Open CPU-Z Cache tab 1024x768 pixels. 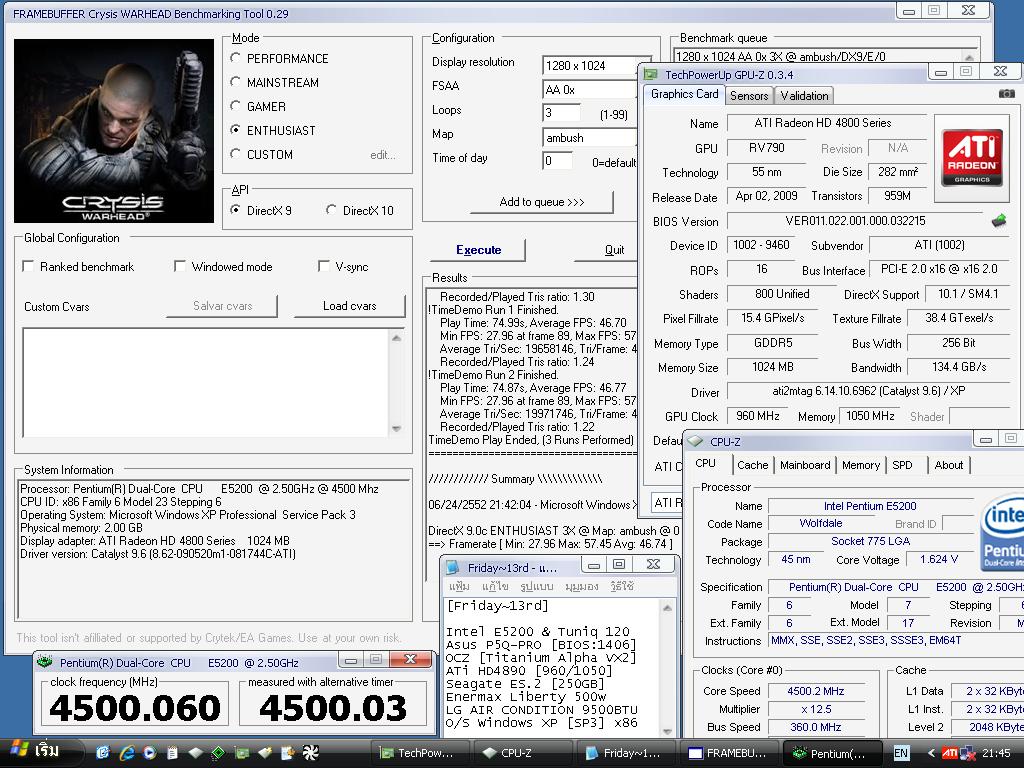coord(752,465)
